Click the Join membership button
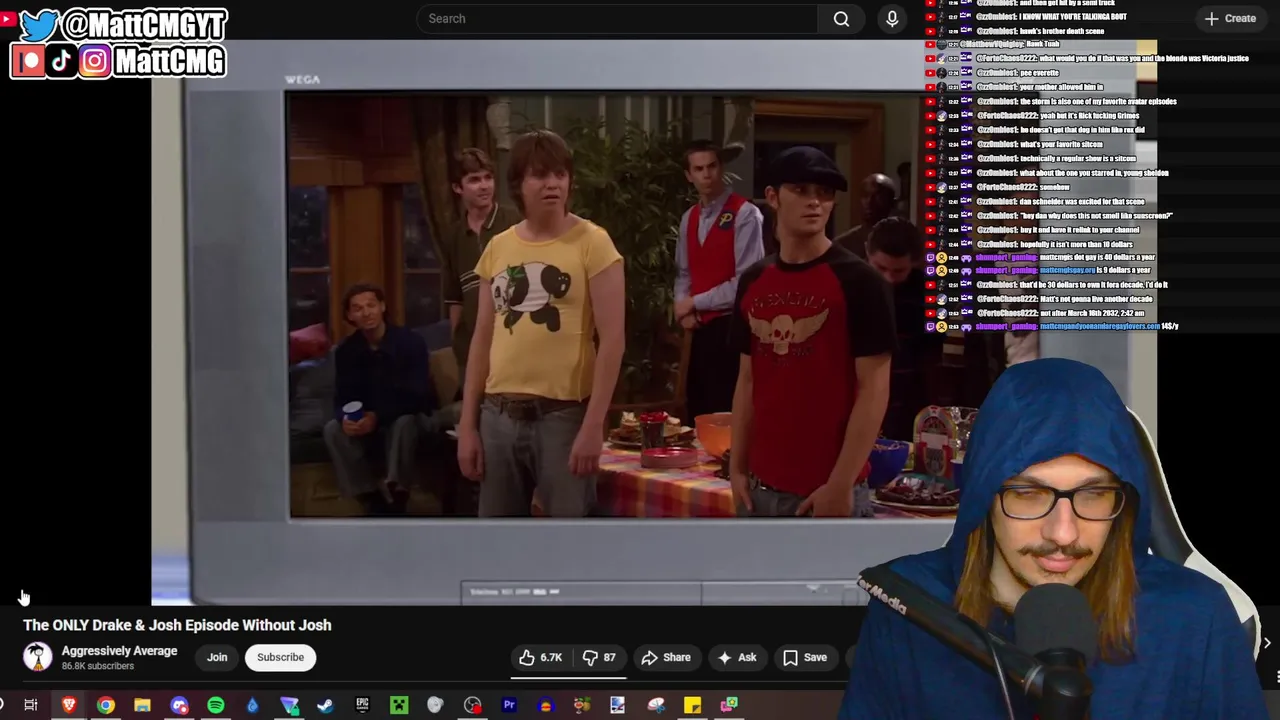Screen dimensions: 1280x720 217,657
